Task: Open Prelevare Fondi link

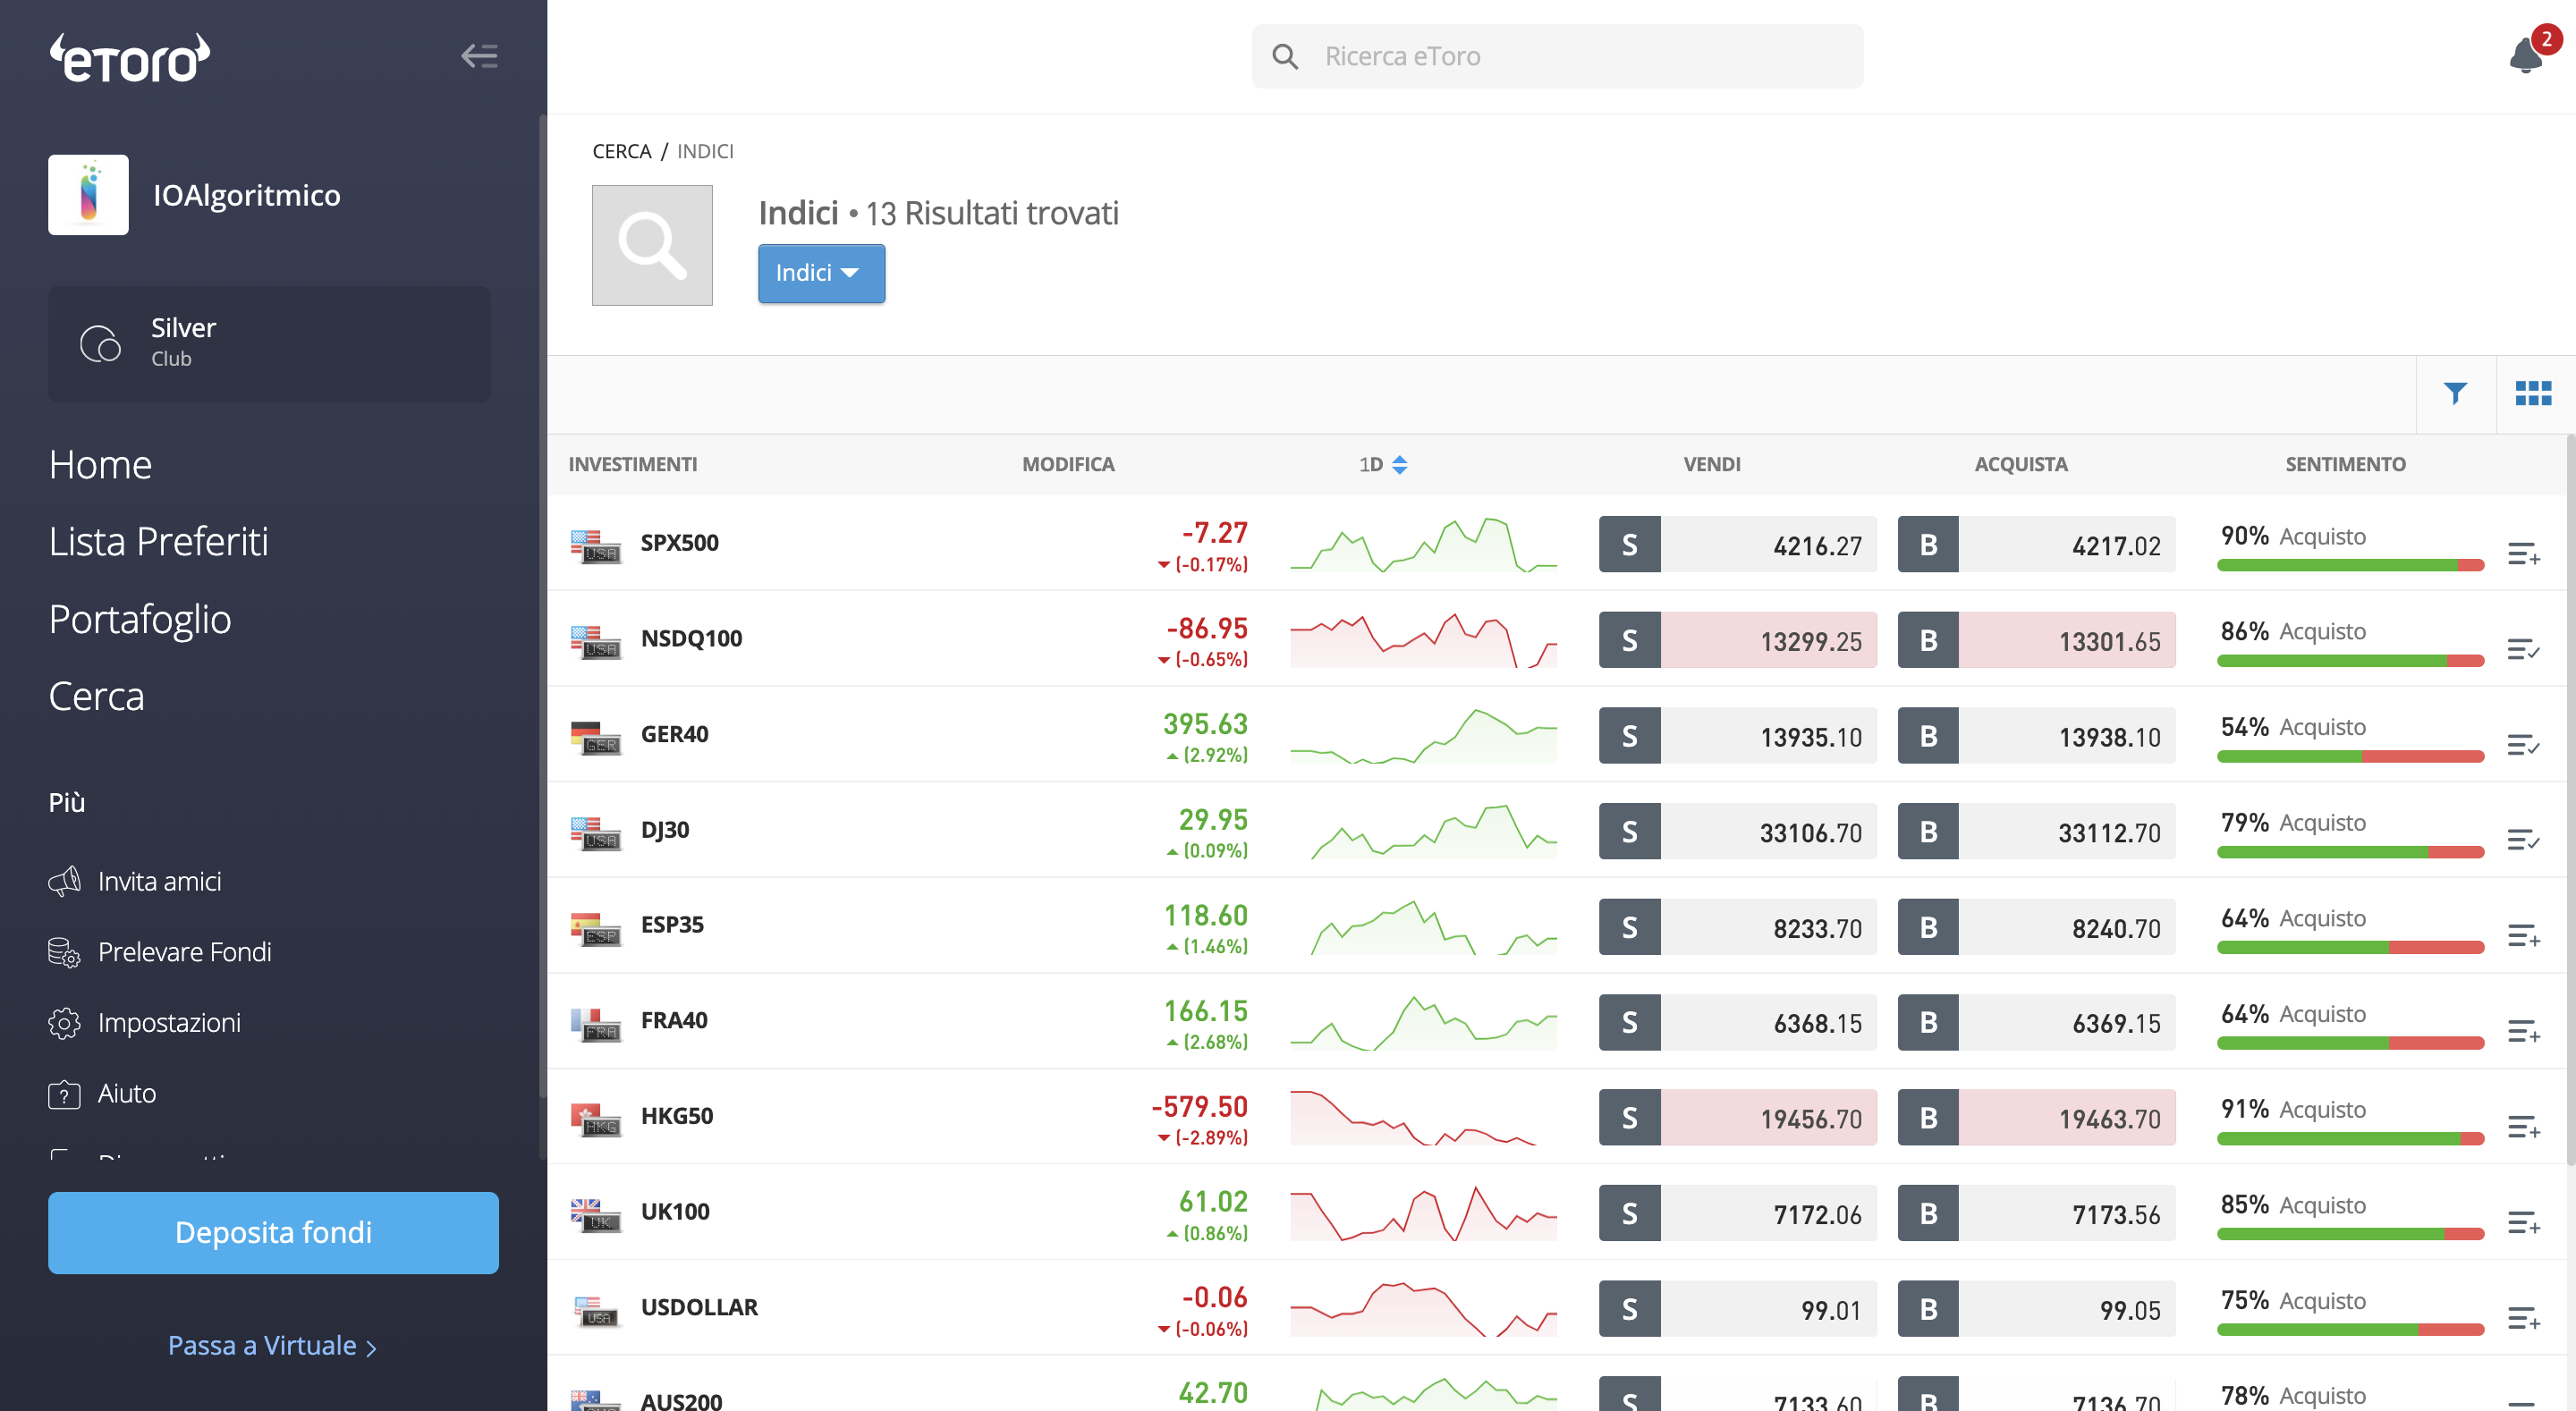Action: pyautogui.click(x=185, y=952)
